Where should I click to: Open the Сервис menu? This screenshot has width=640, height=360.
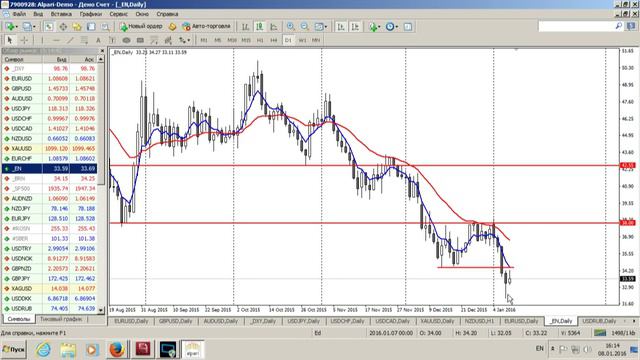118,14
